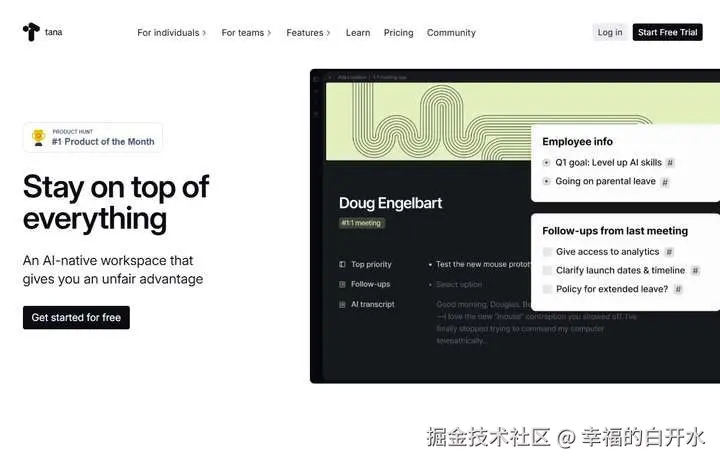This screenshot has width=720, height=463.
Task: Click the Top priority field icon
Action: pos(342,264)
